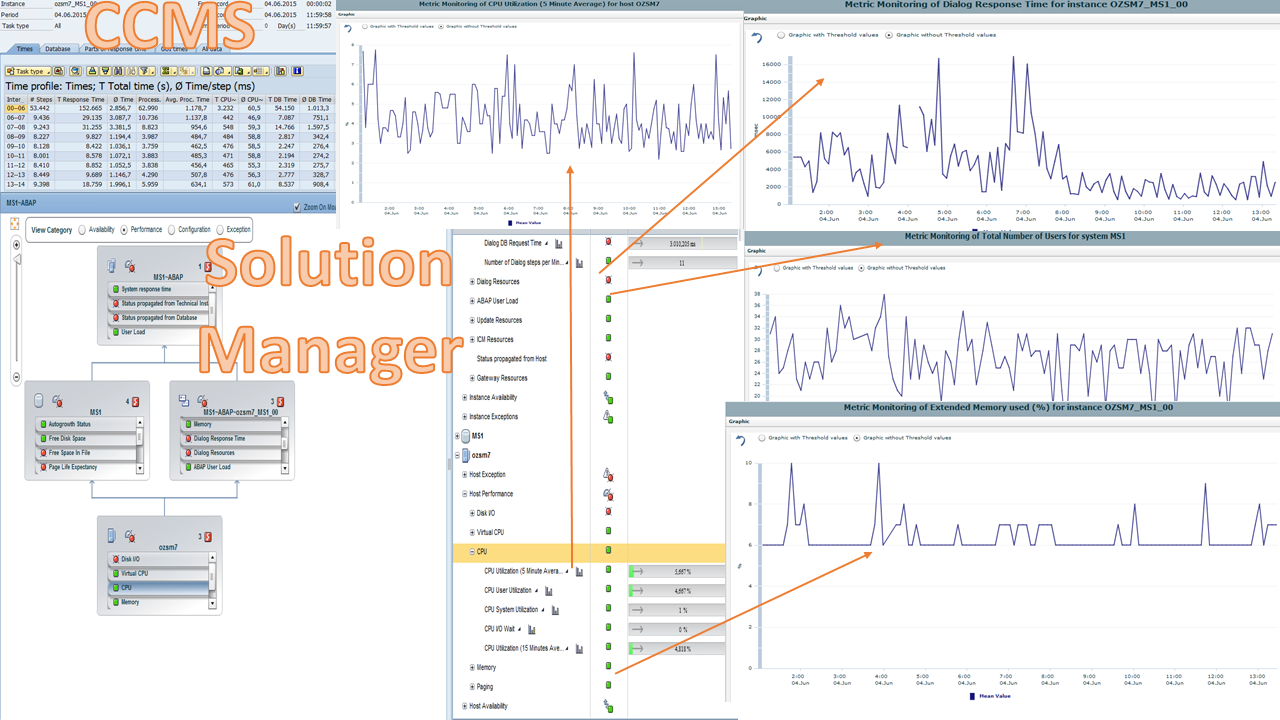Click the diagram zoom slider handle
Viewport: 1280px width, 720px height.
pyautogui.click(x=15, y=258)
